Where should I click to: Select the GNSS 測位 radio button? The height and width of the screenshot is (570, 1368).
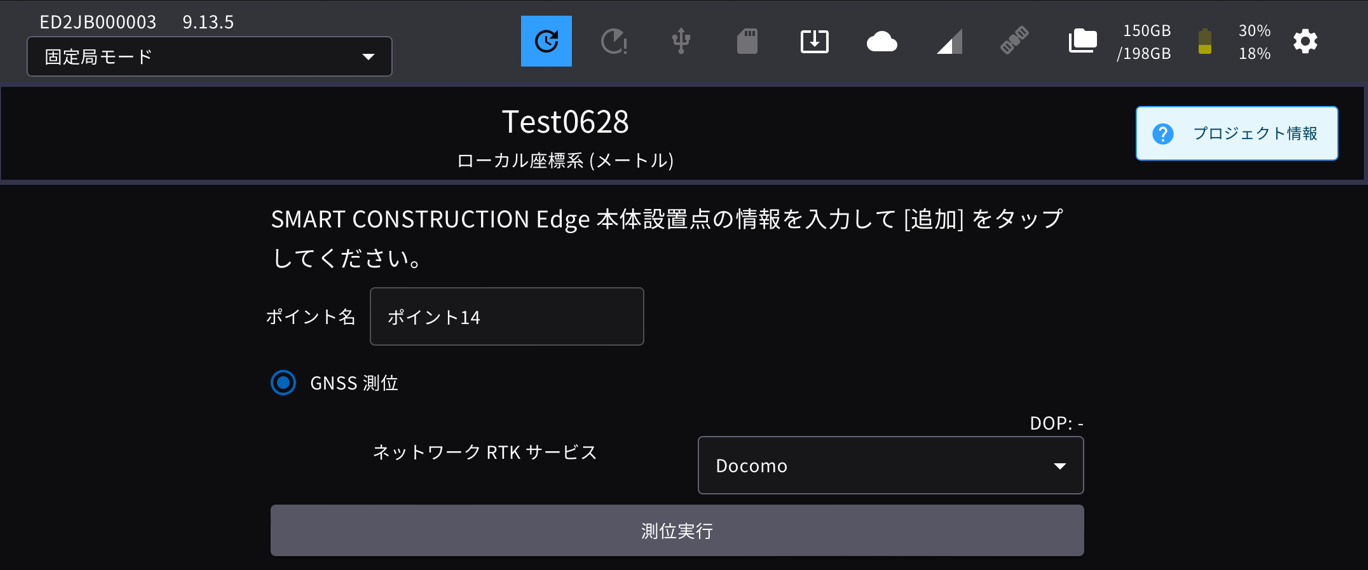[284, 383]
